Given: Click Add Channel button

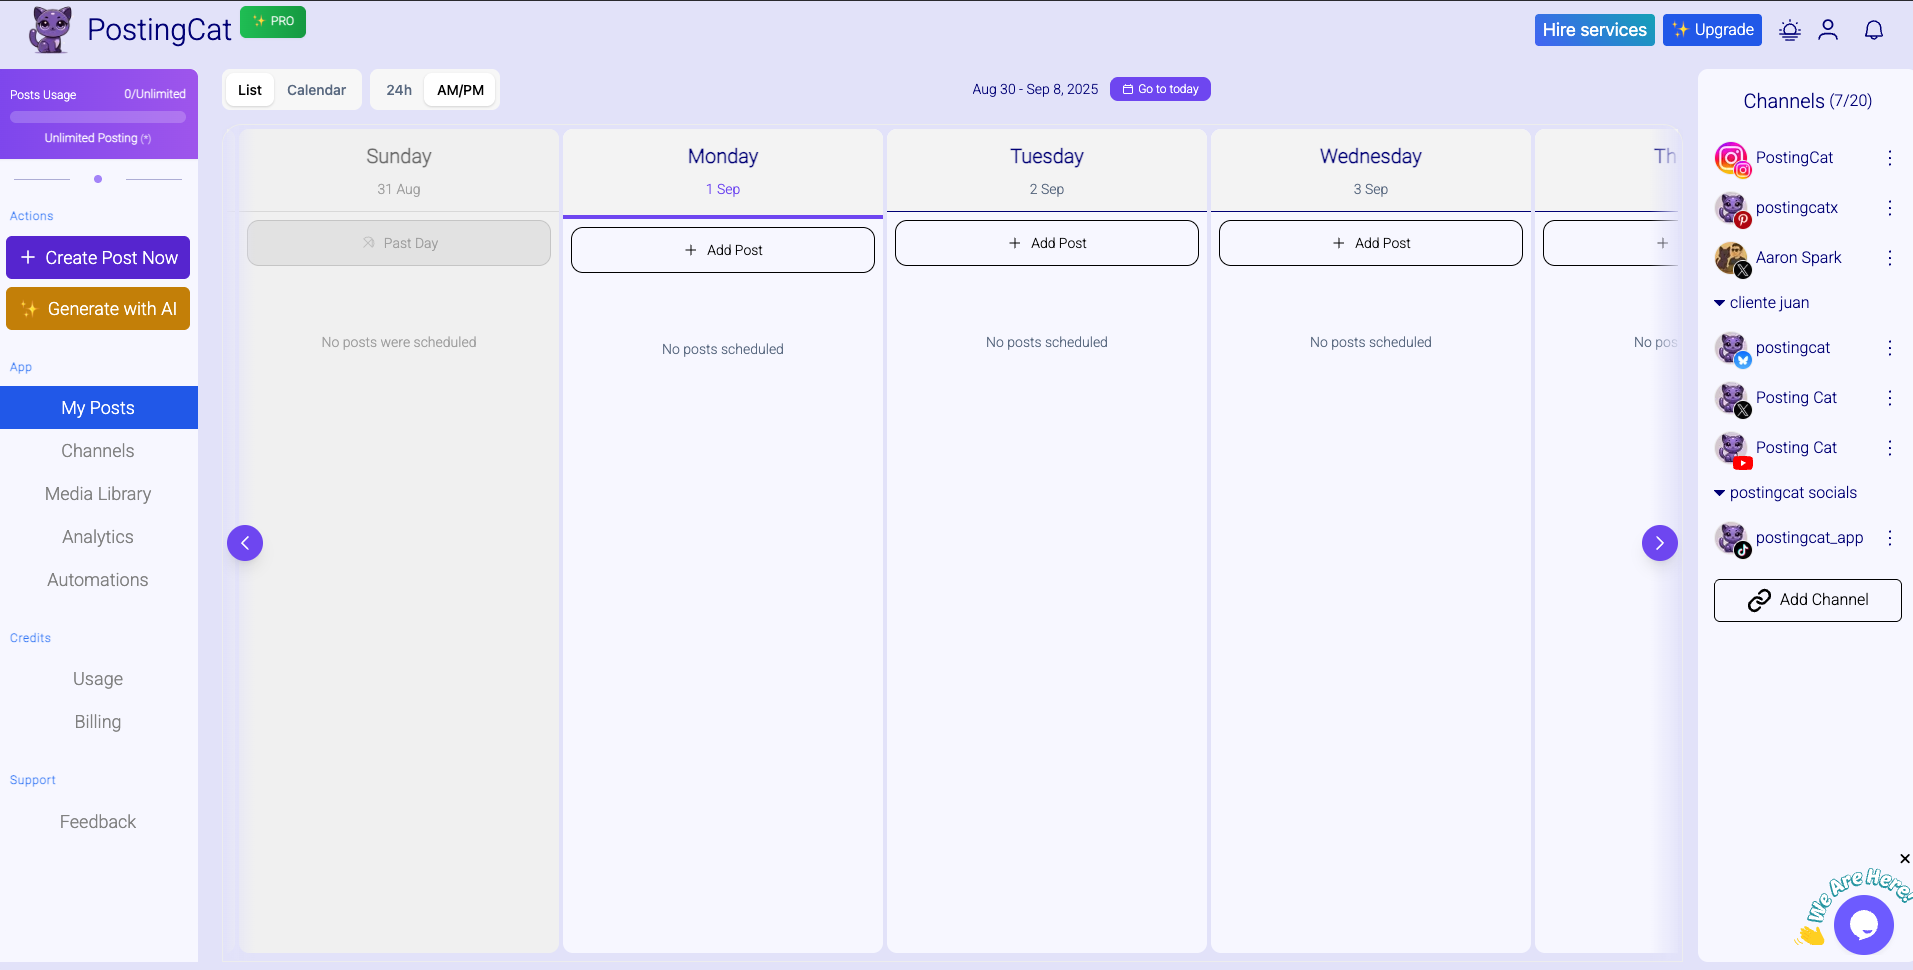Looking at the screenshot, I should pos(1808,600).
